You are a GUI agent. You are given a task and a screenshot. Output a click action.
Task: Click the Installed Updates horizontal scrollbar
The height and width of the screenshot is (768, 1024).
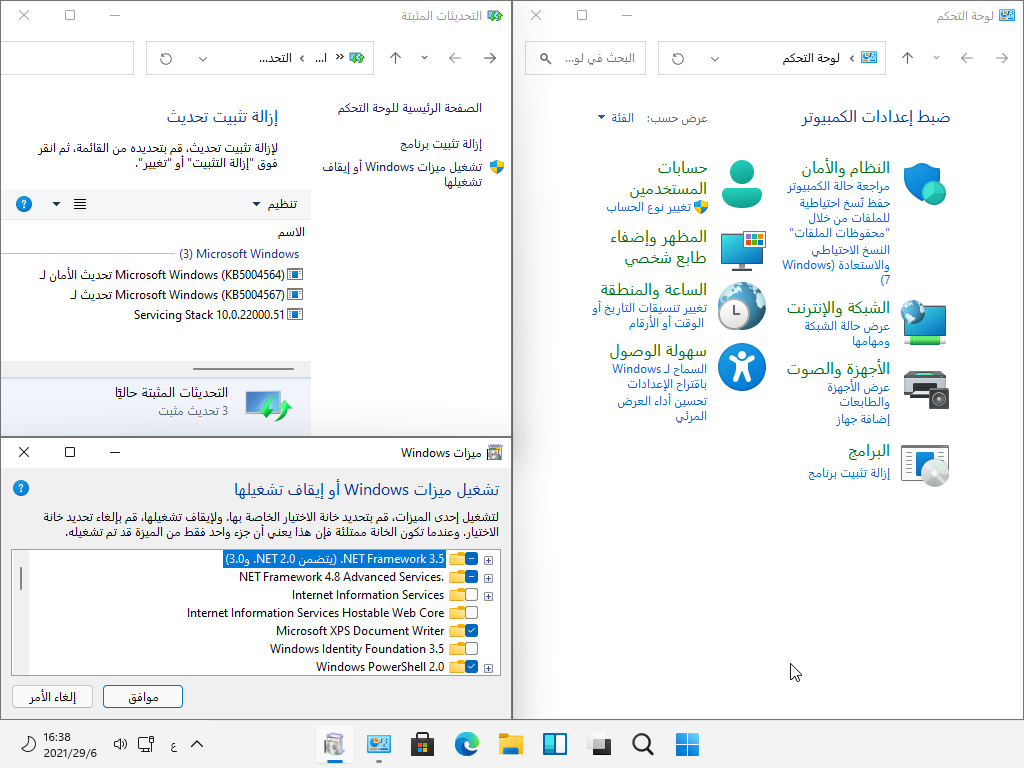click(244, 369)
